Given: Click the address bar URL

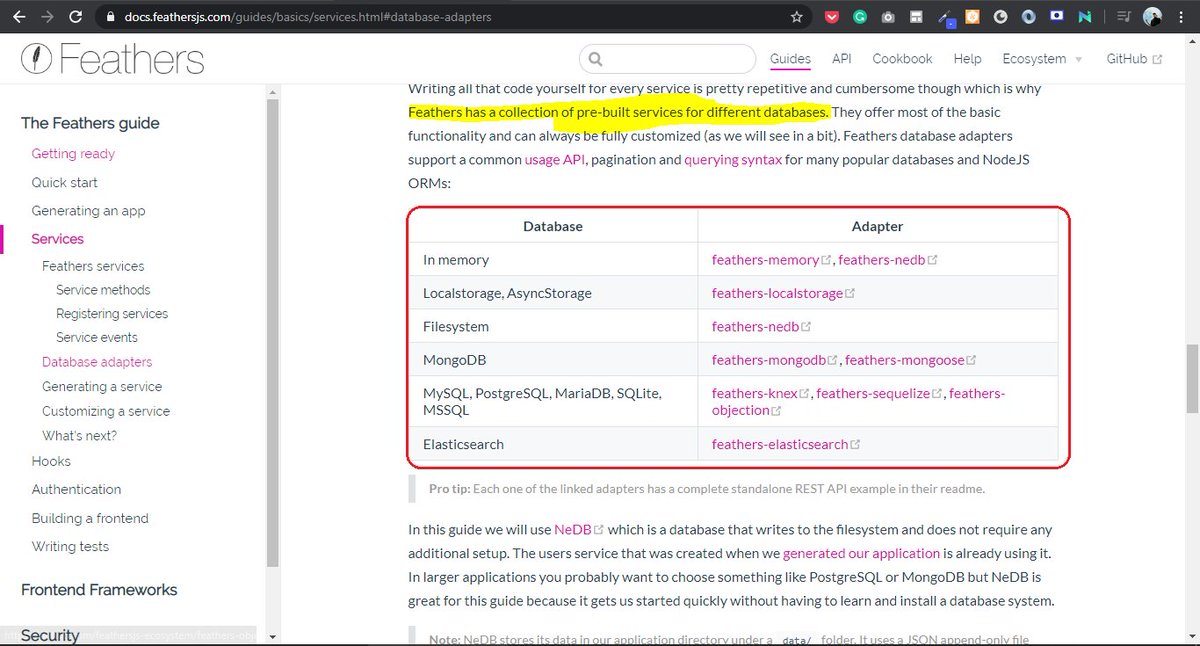Looking at the screenshot, I should click(x=306, y=17).
